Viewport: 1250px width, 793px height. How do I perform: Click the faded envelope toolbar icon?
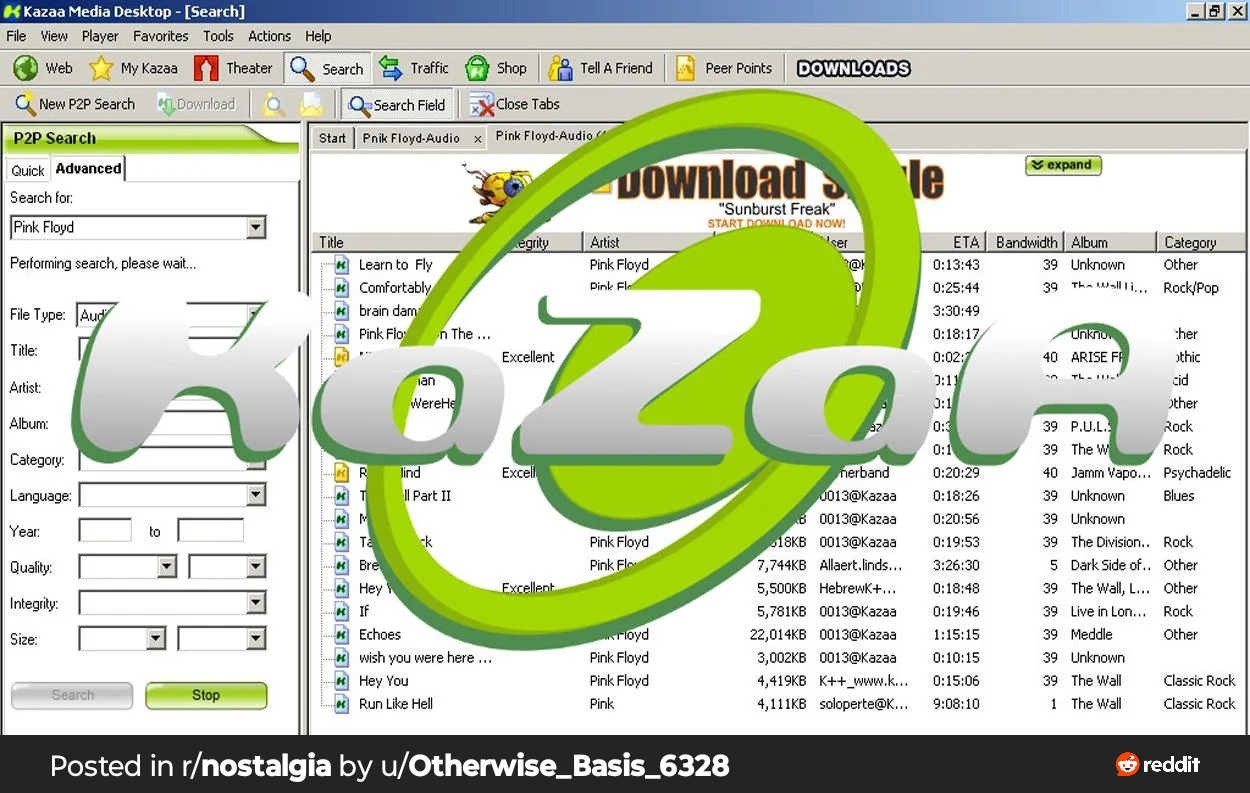(312, 104)
